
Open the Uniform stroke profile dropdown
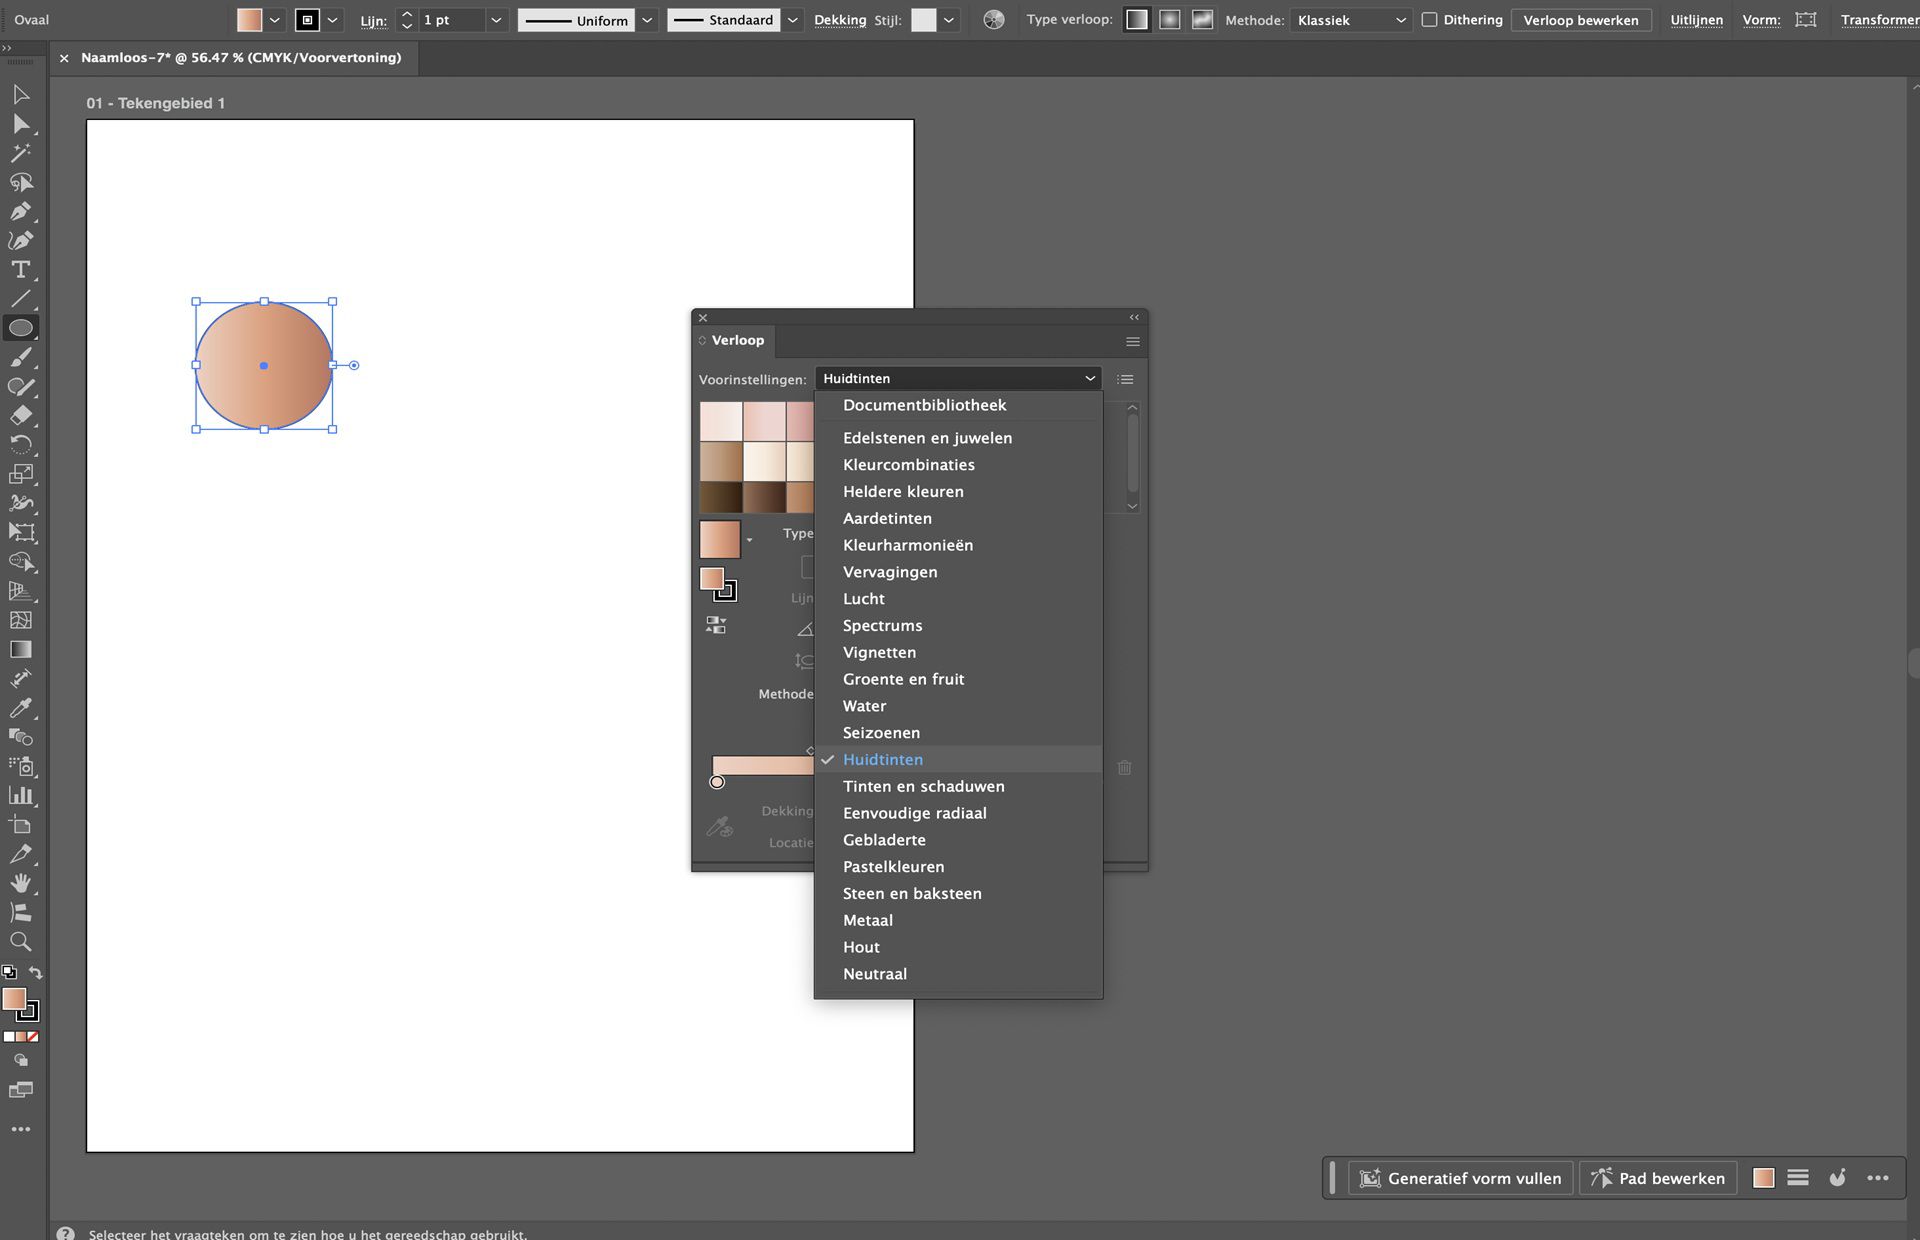click(x=648, y=20)
